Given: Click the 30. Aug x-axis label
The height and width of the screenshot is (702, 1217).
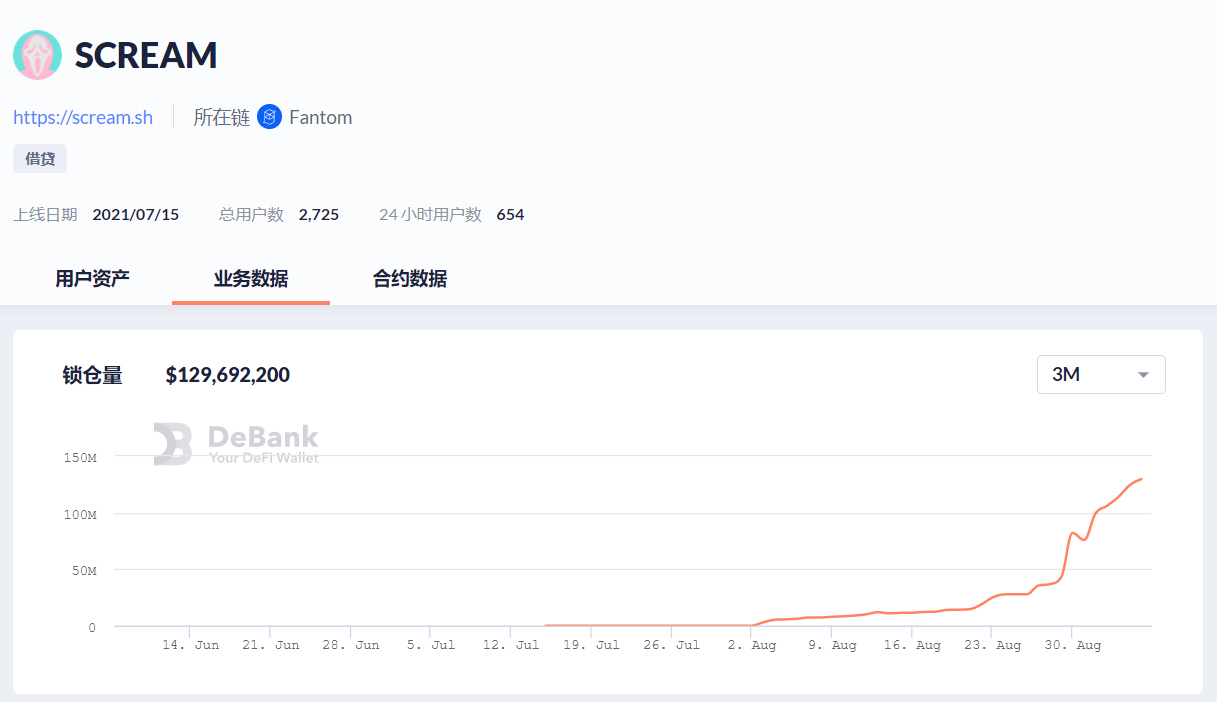Looking at the screenshot, I should [1072, 645].
